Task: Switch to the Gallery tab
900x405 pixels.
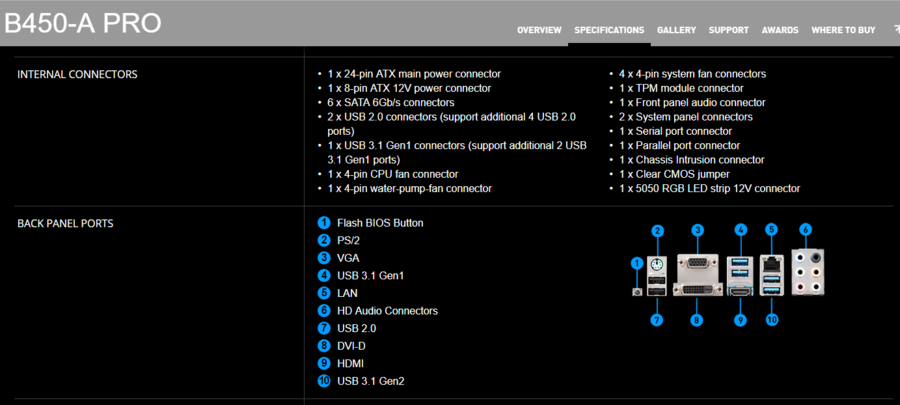Action: [676, 30]
